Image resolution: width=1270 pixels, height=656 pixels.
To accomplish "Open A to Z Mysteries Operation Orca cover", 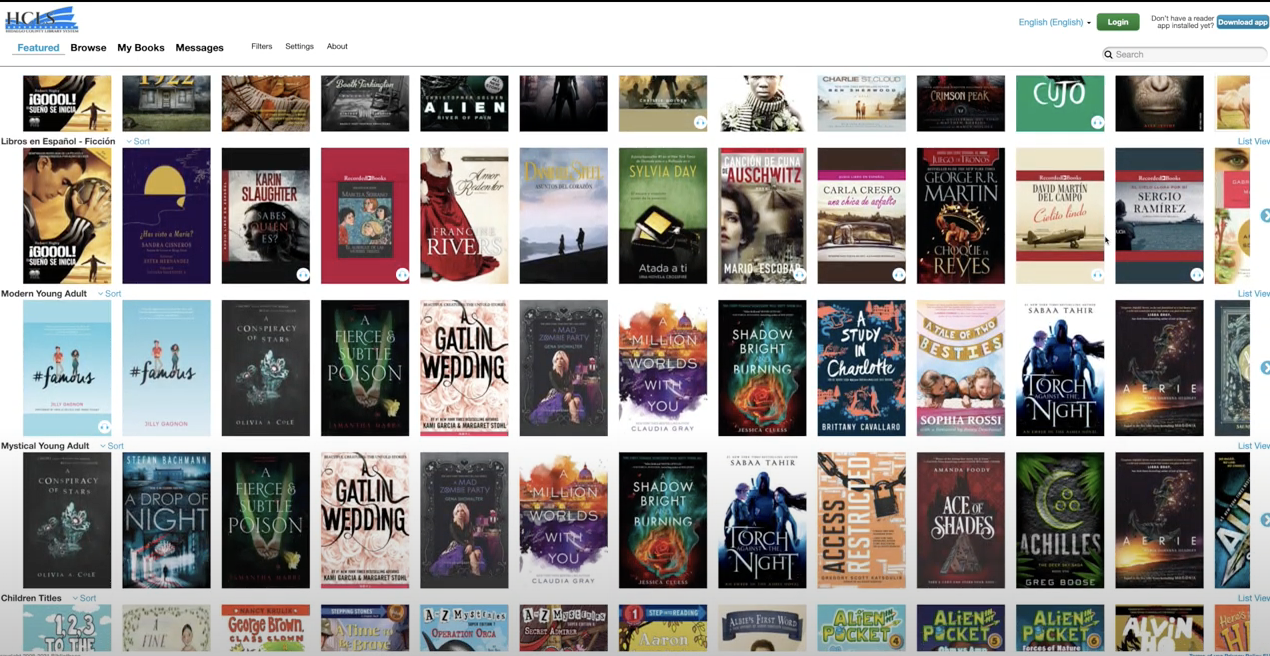I will pyautogui.click(x=464, y=628).
